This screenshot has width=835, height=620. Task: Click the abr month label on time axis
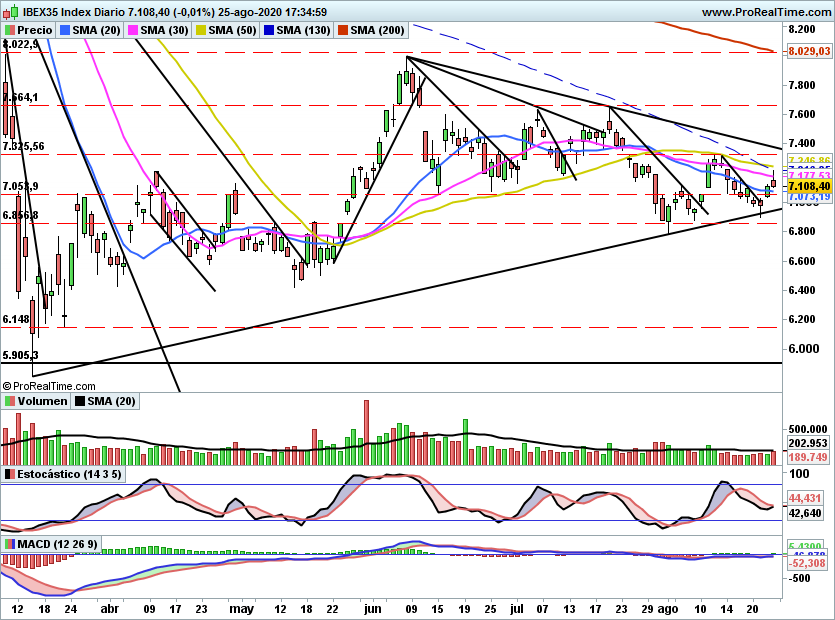[x=110, y=609]
